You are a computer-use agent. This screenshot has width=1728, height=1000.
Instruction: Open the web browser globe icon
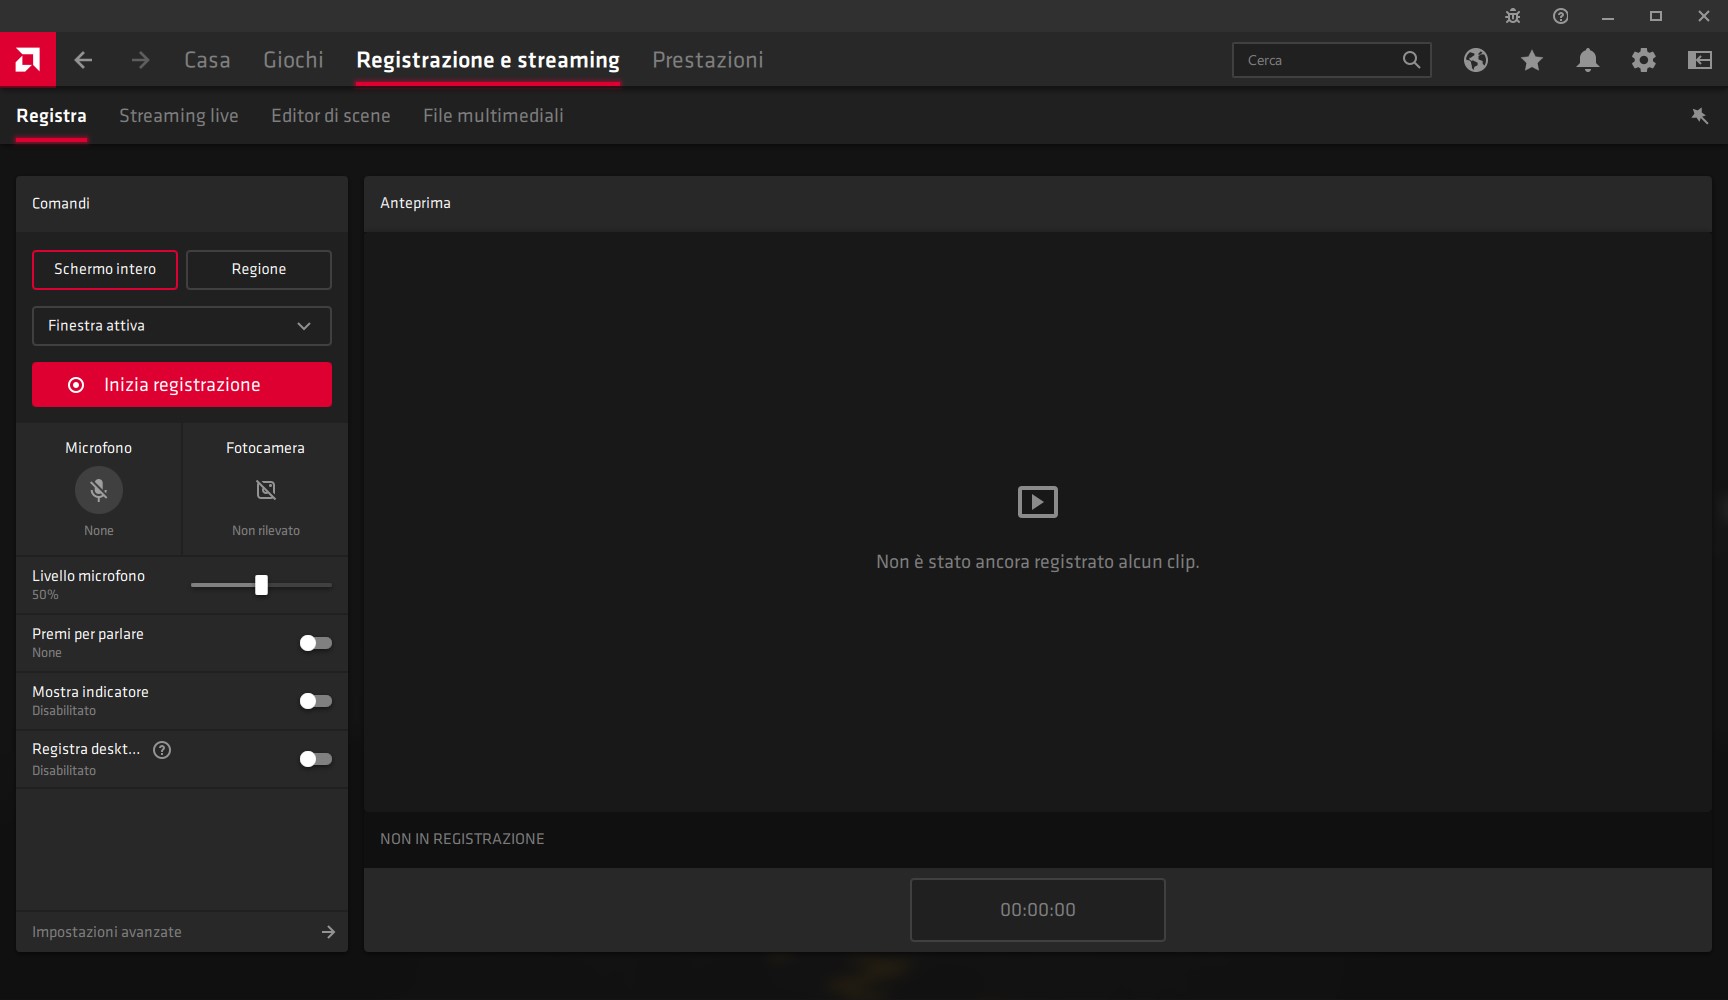1475,60
